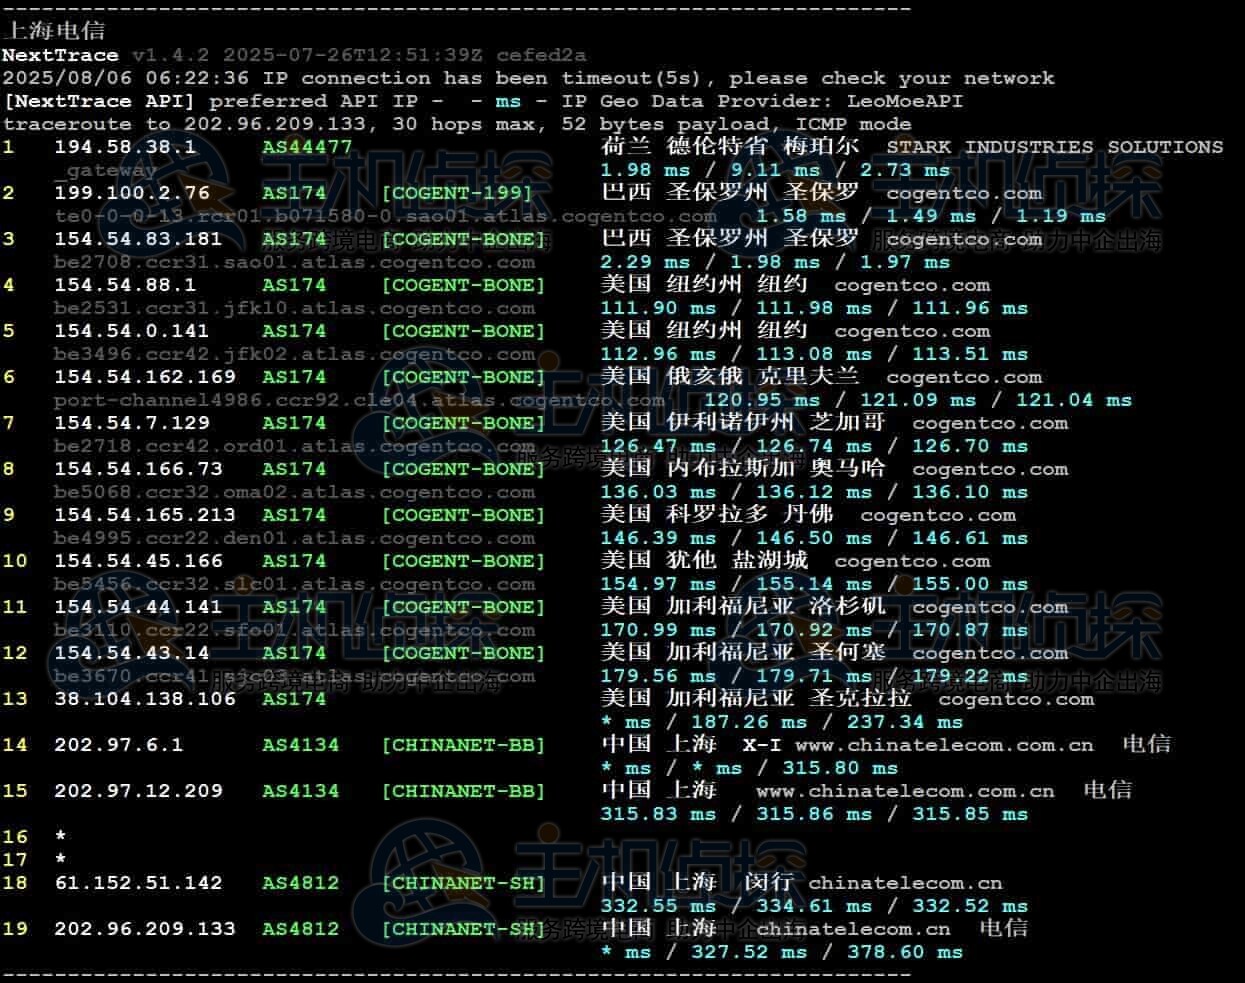The height and width of the screenshot is (983, 1245).
Task: Select hop 18 IP 61.152.51.142
Action: point(138,883)
